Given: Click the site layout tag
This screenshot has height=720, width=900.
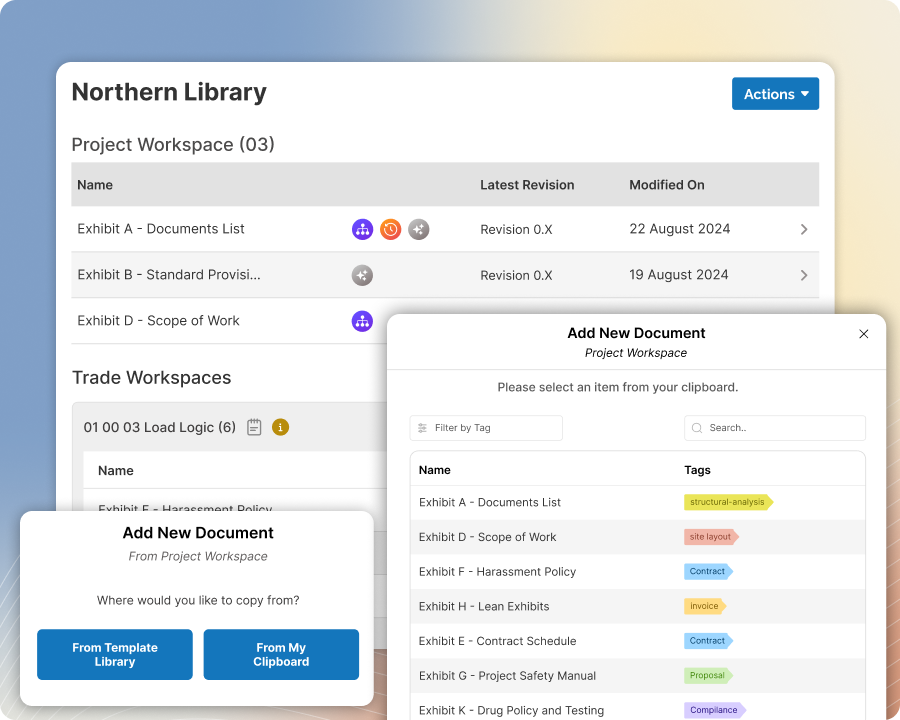Looking at the screenshot, I should 711,537.
